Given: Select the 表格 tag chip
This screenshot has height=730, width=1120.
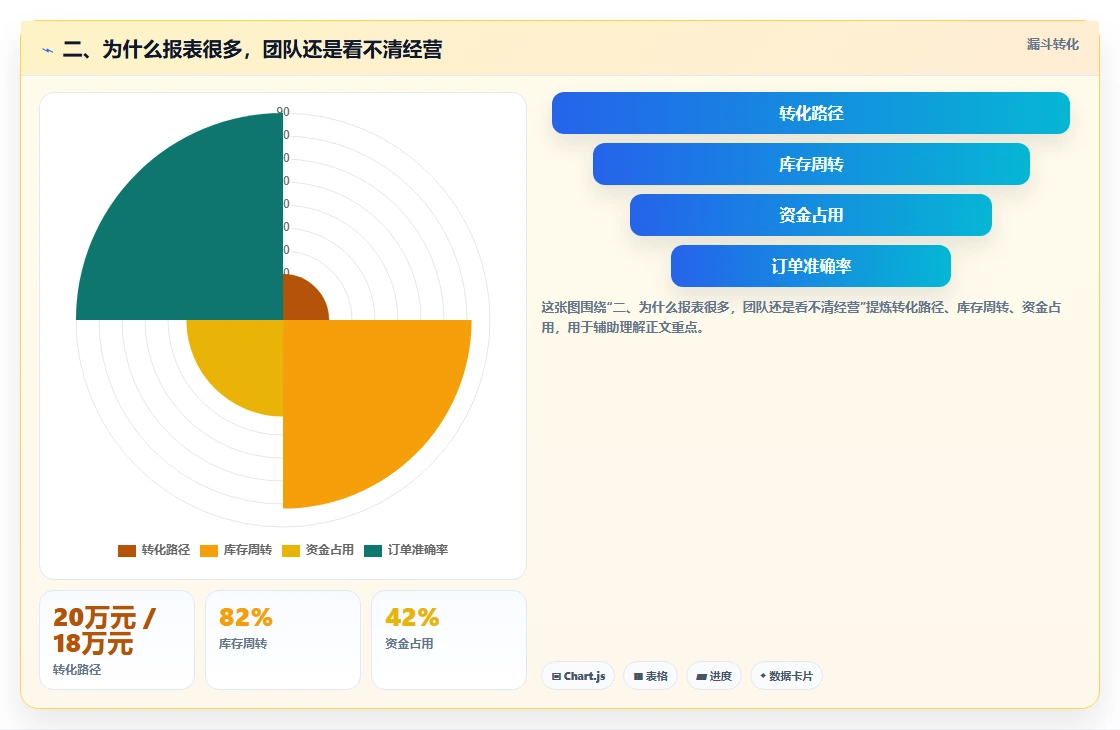Looking at the screenshot, I should [x=650, y=676].
